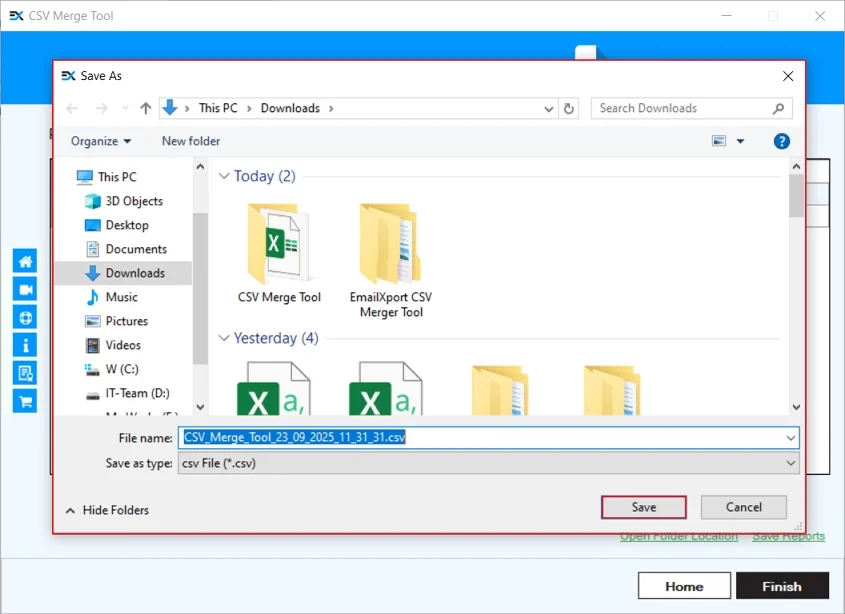This screenshot has height=614, width=845.
Task: Click the Save button
Action: 643,507
